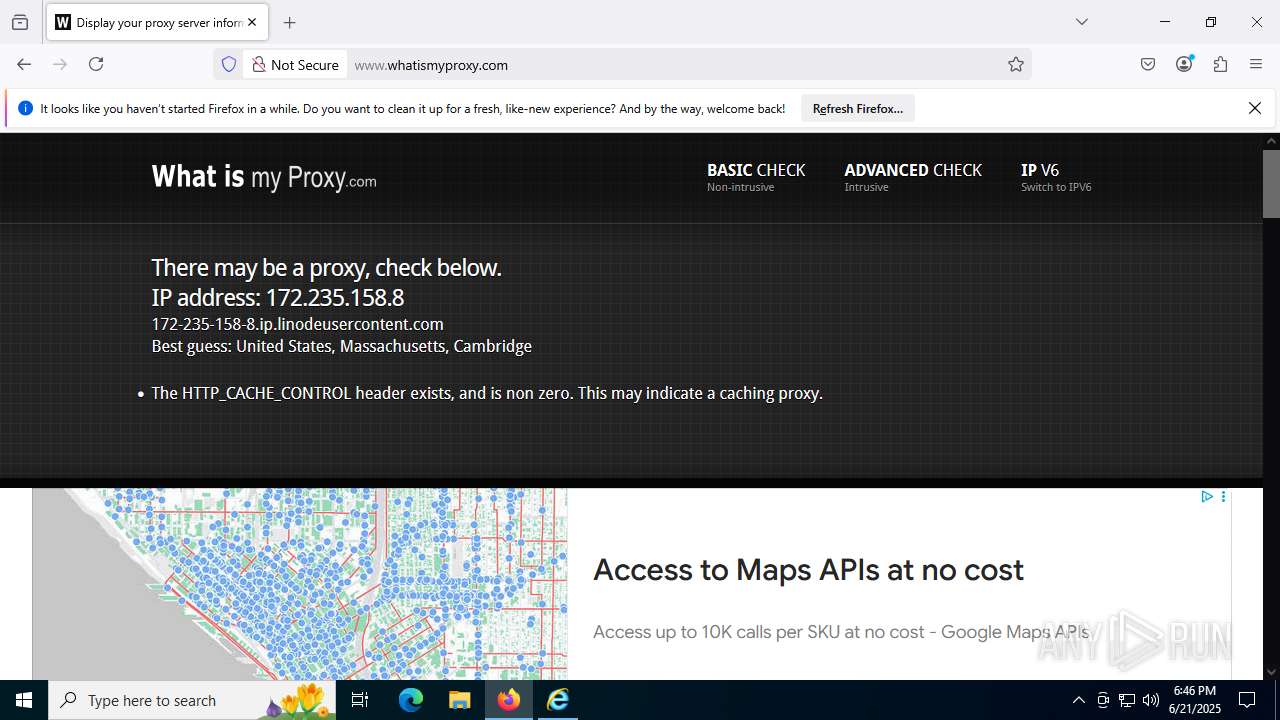Open the ADVANCED CHECK menu item
The width and height of the screenshot is (1280, 720).
913,177
